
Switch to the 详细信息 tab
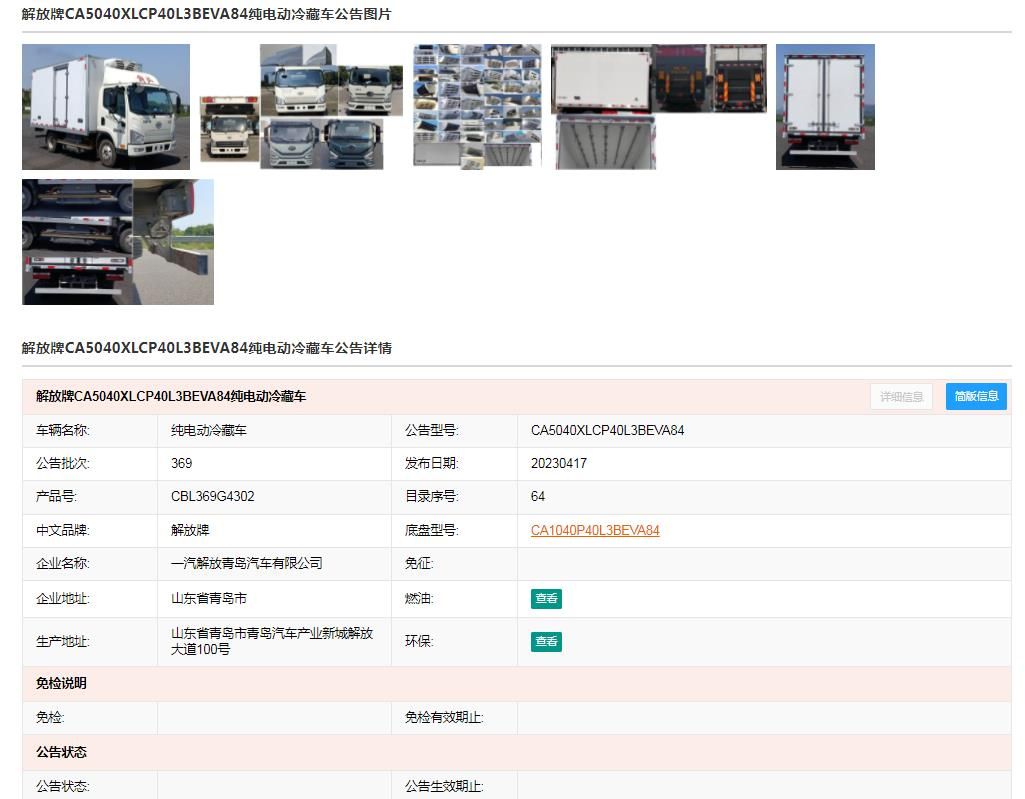point(901,397)
